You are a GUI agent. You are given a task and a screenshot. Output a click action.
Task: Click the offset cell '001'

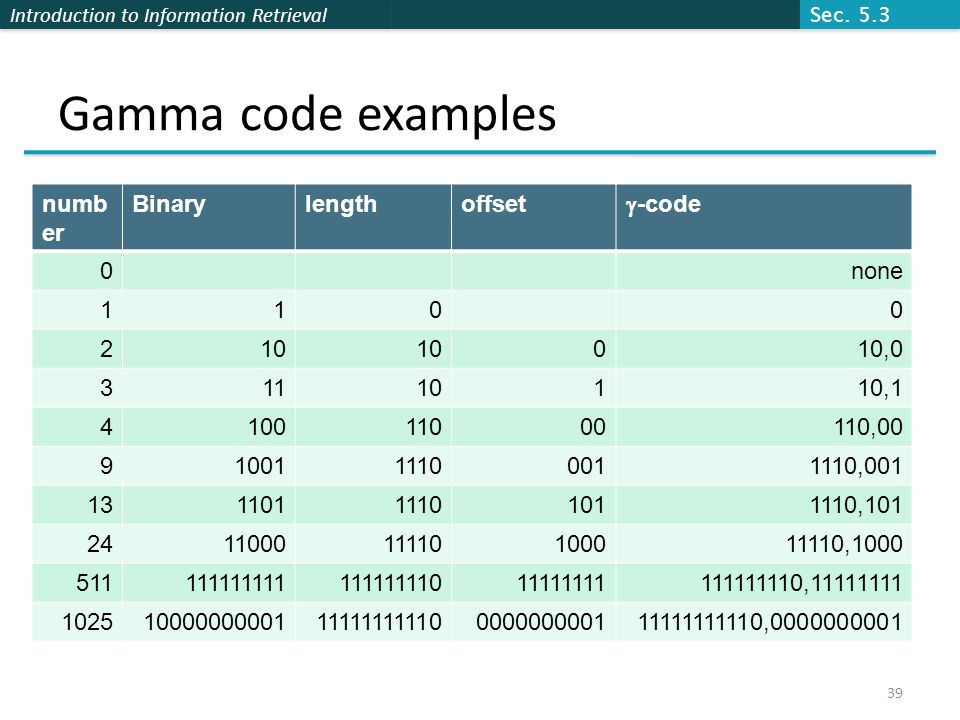(533, 466)
